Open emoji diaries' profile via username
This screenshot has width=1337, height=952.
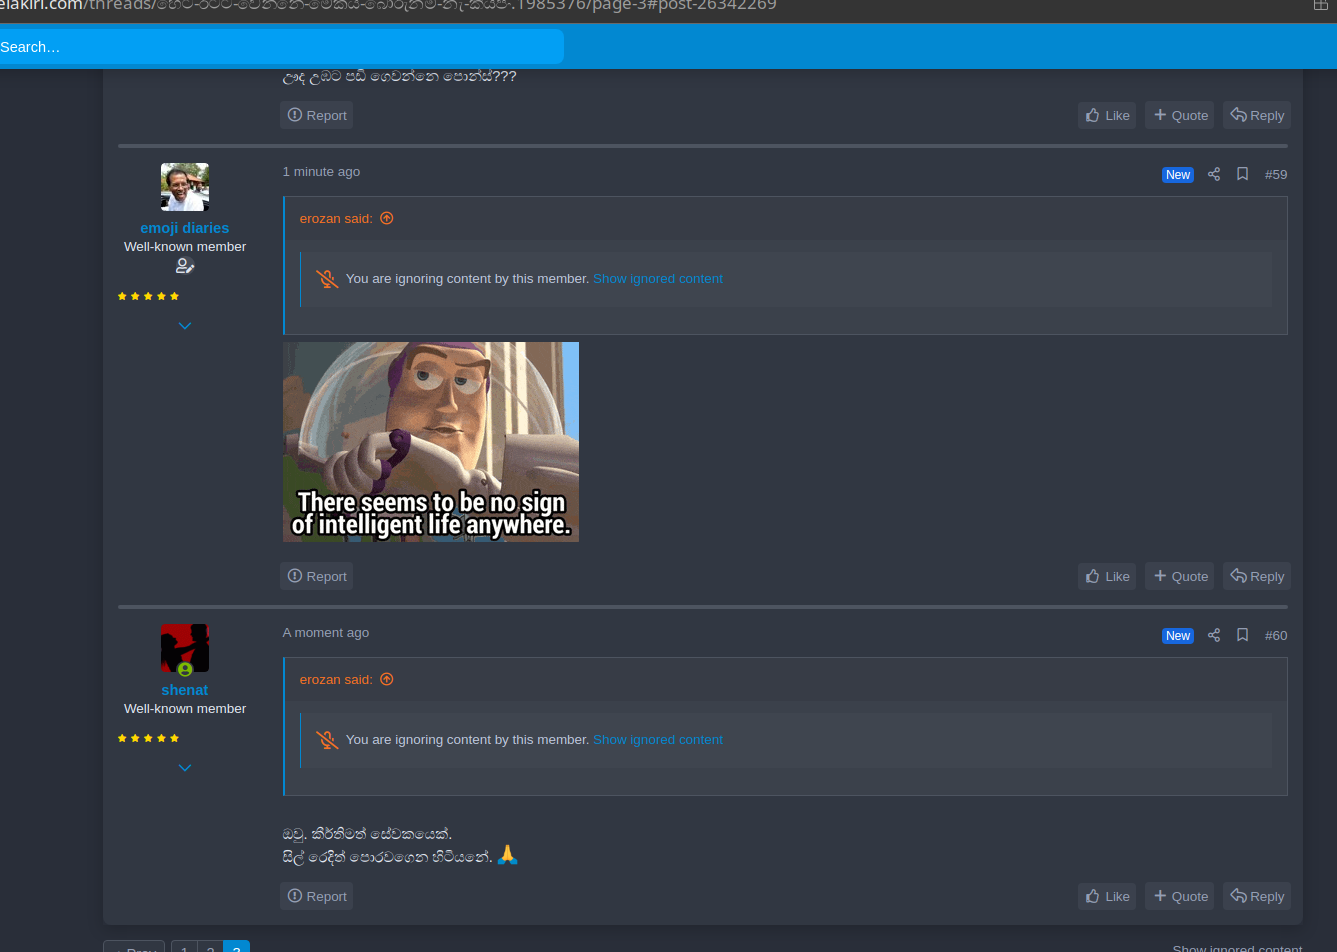185,228
